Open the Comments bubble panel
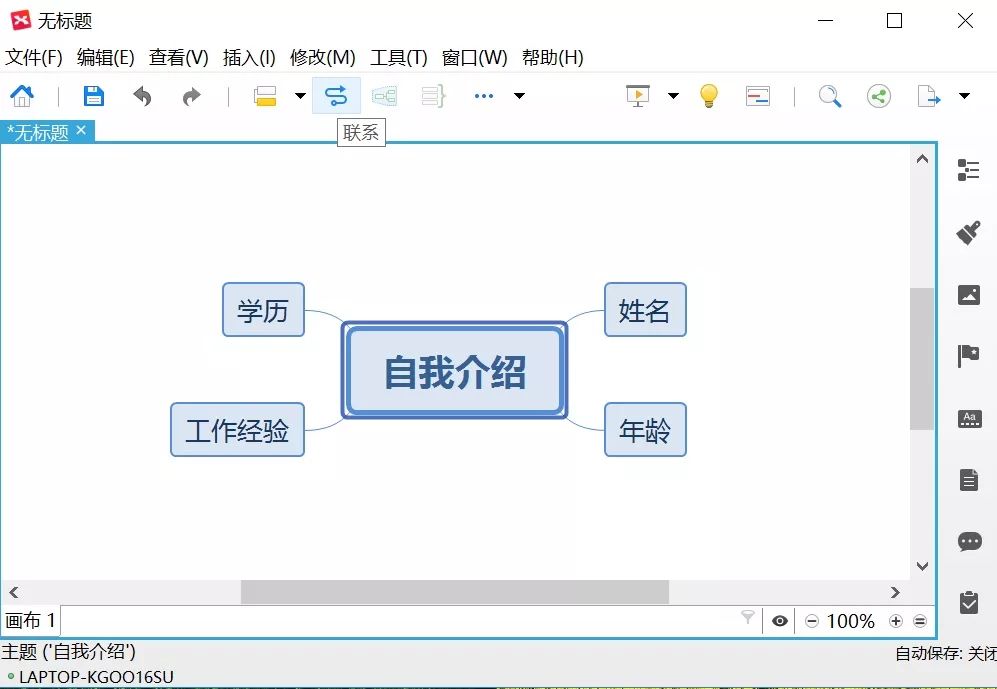997x689 pixels. [x=968, y=540]
